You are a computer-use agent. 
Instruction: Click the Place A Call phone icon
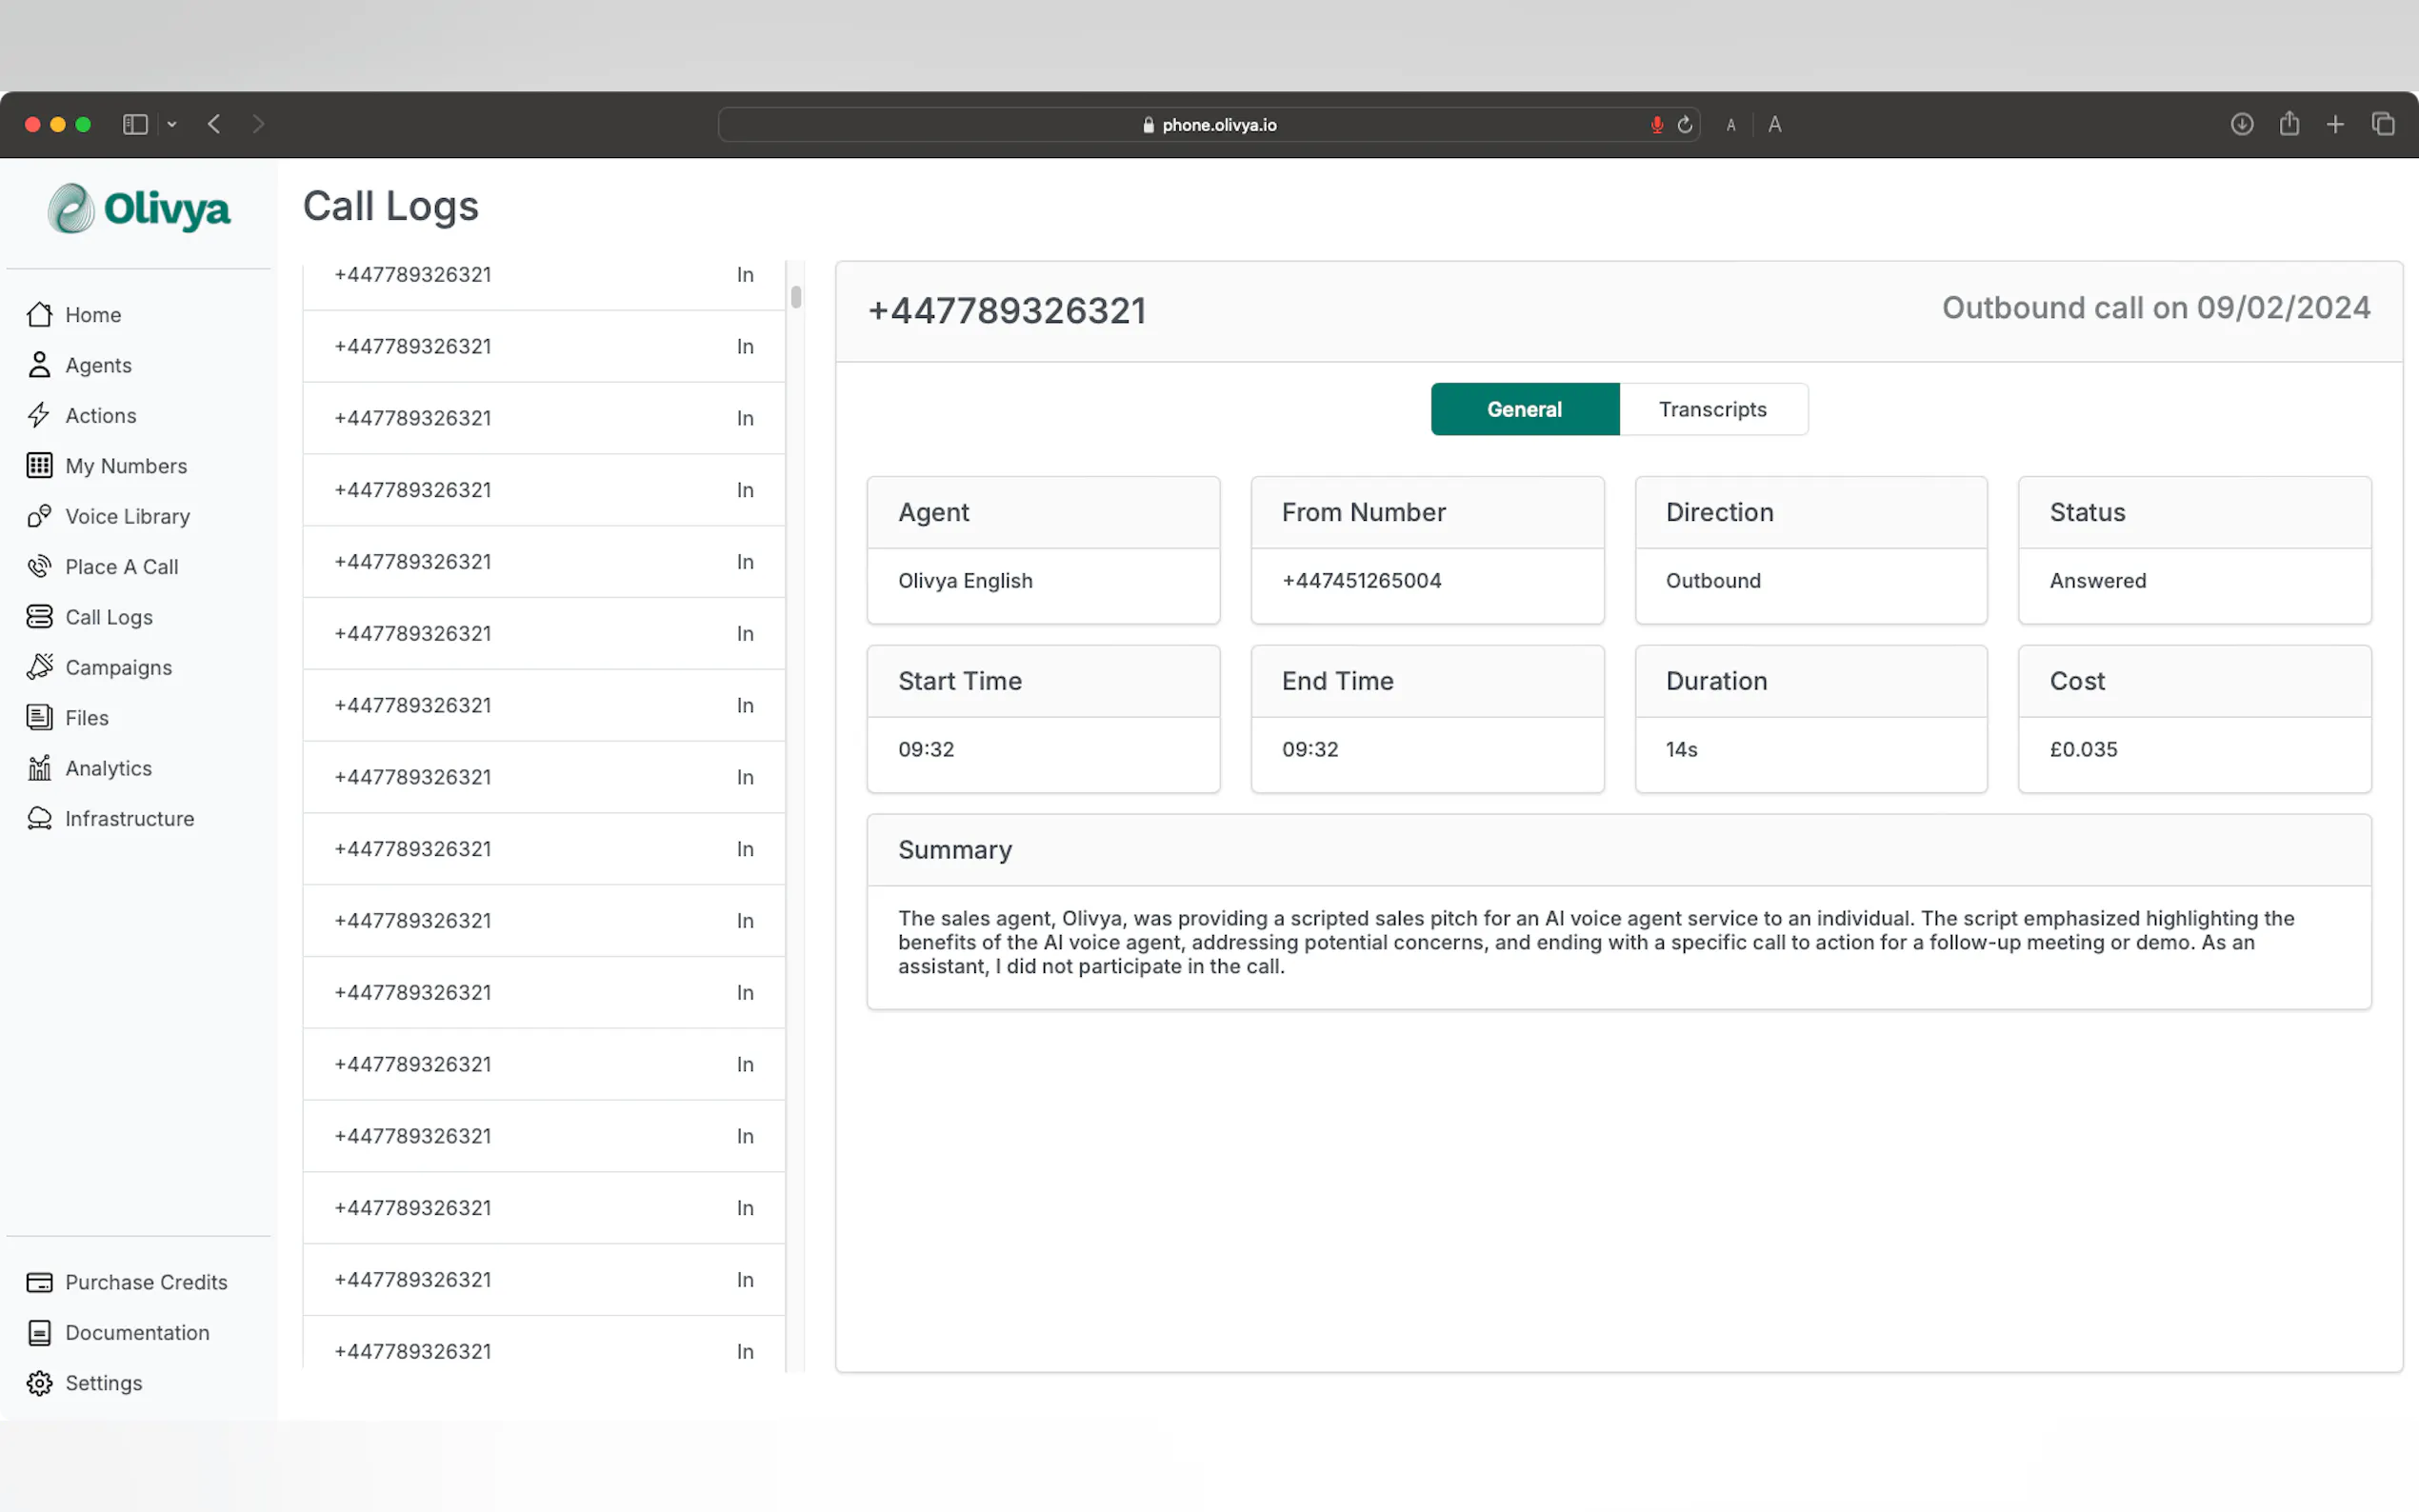pos(39,567)
